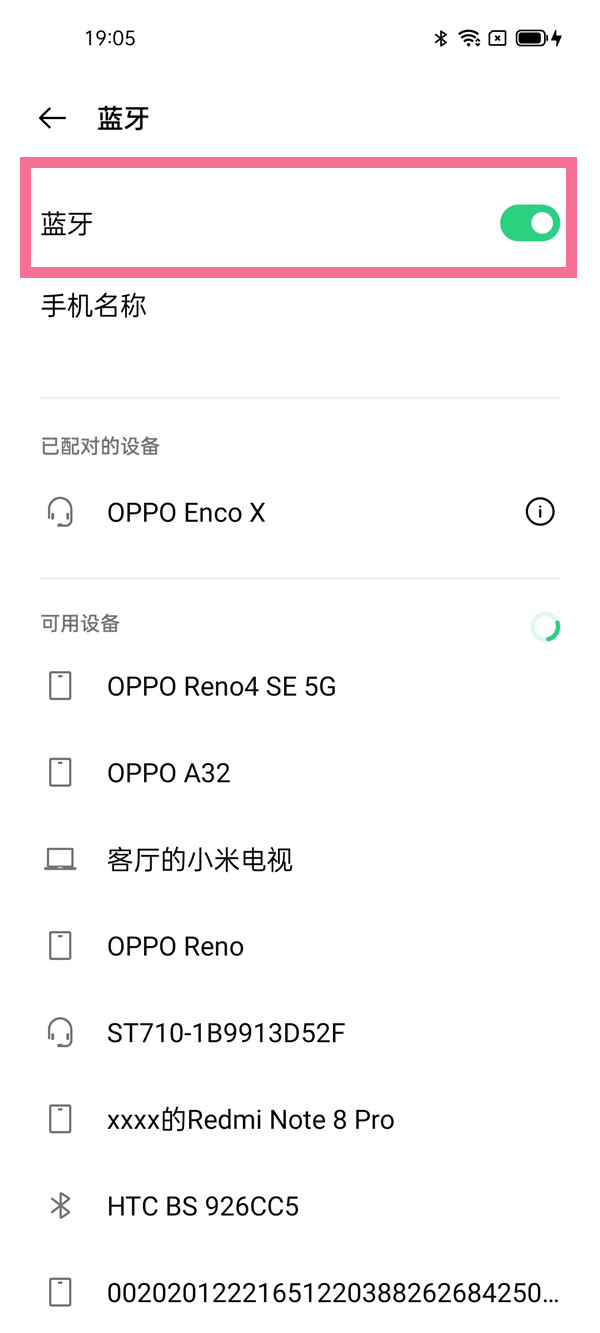
Task: Tap laptop icon beside 客厅的小米电视
Action: coord(60,860)
